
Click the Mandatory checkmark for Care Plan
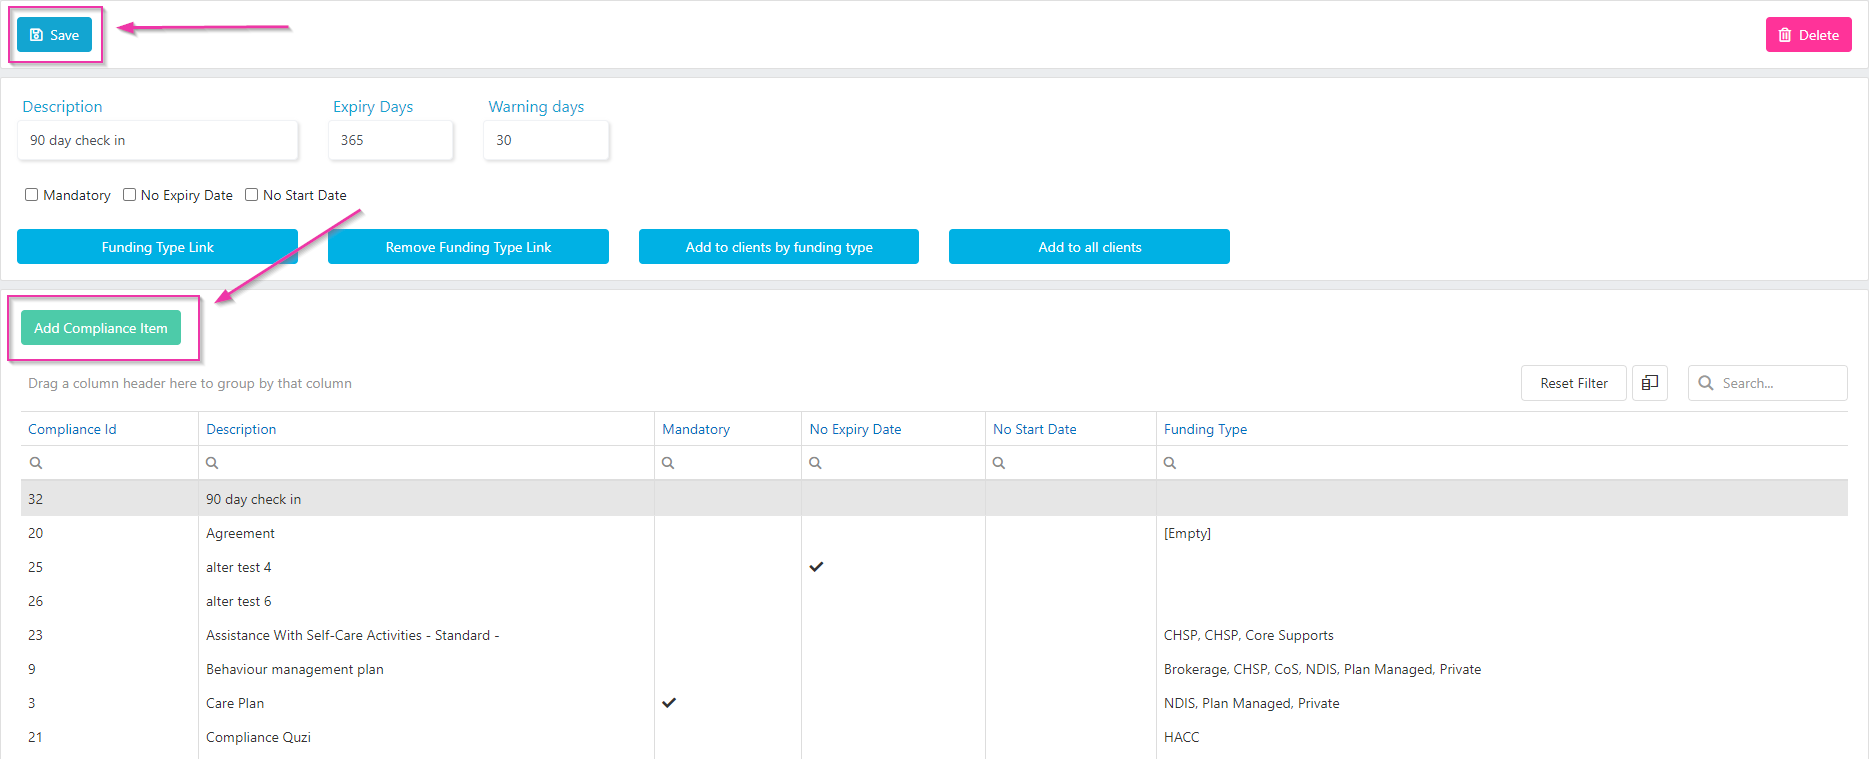[x=669, y=703]
